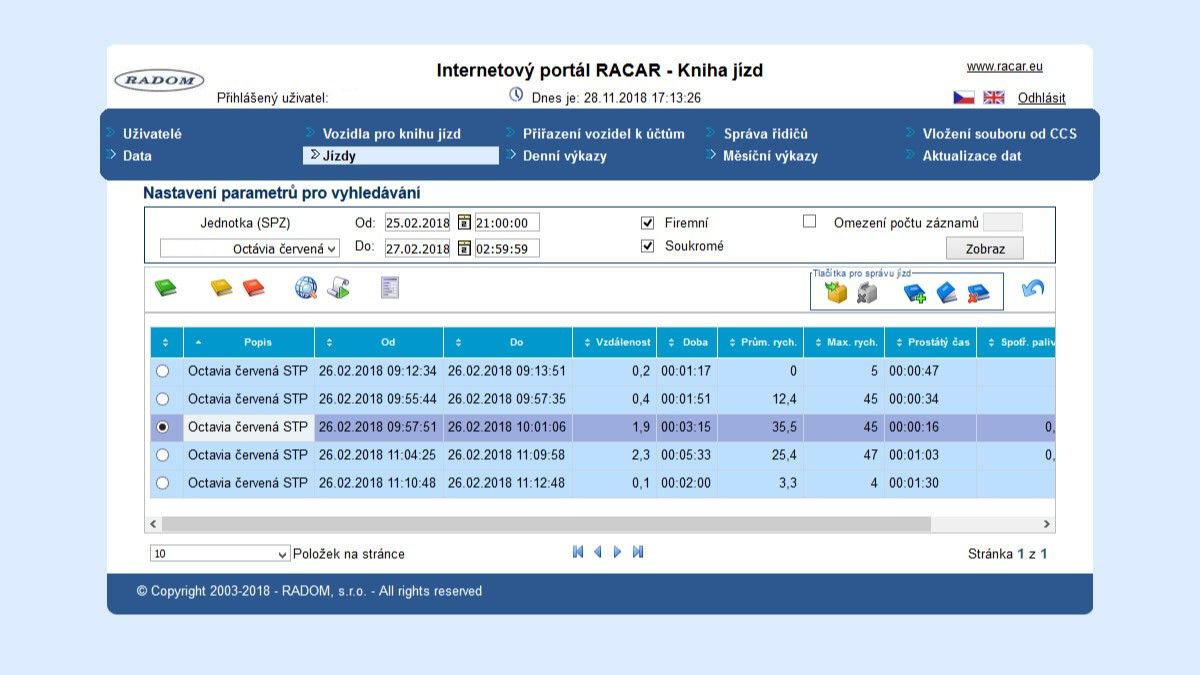The image size is (1200, 675).
Task: Click the green book icon
Action: pos(165,289)
